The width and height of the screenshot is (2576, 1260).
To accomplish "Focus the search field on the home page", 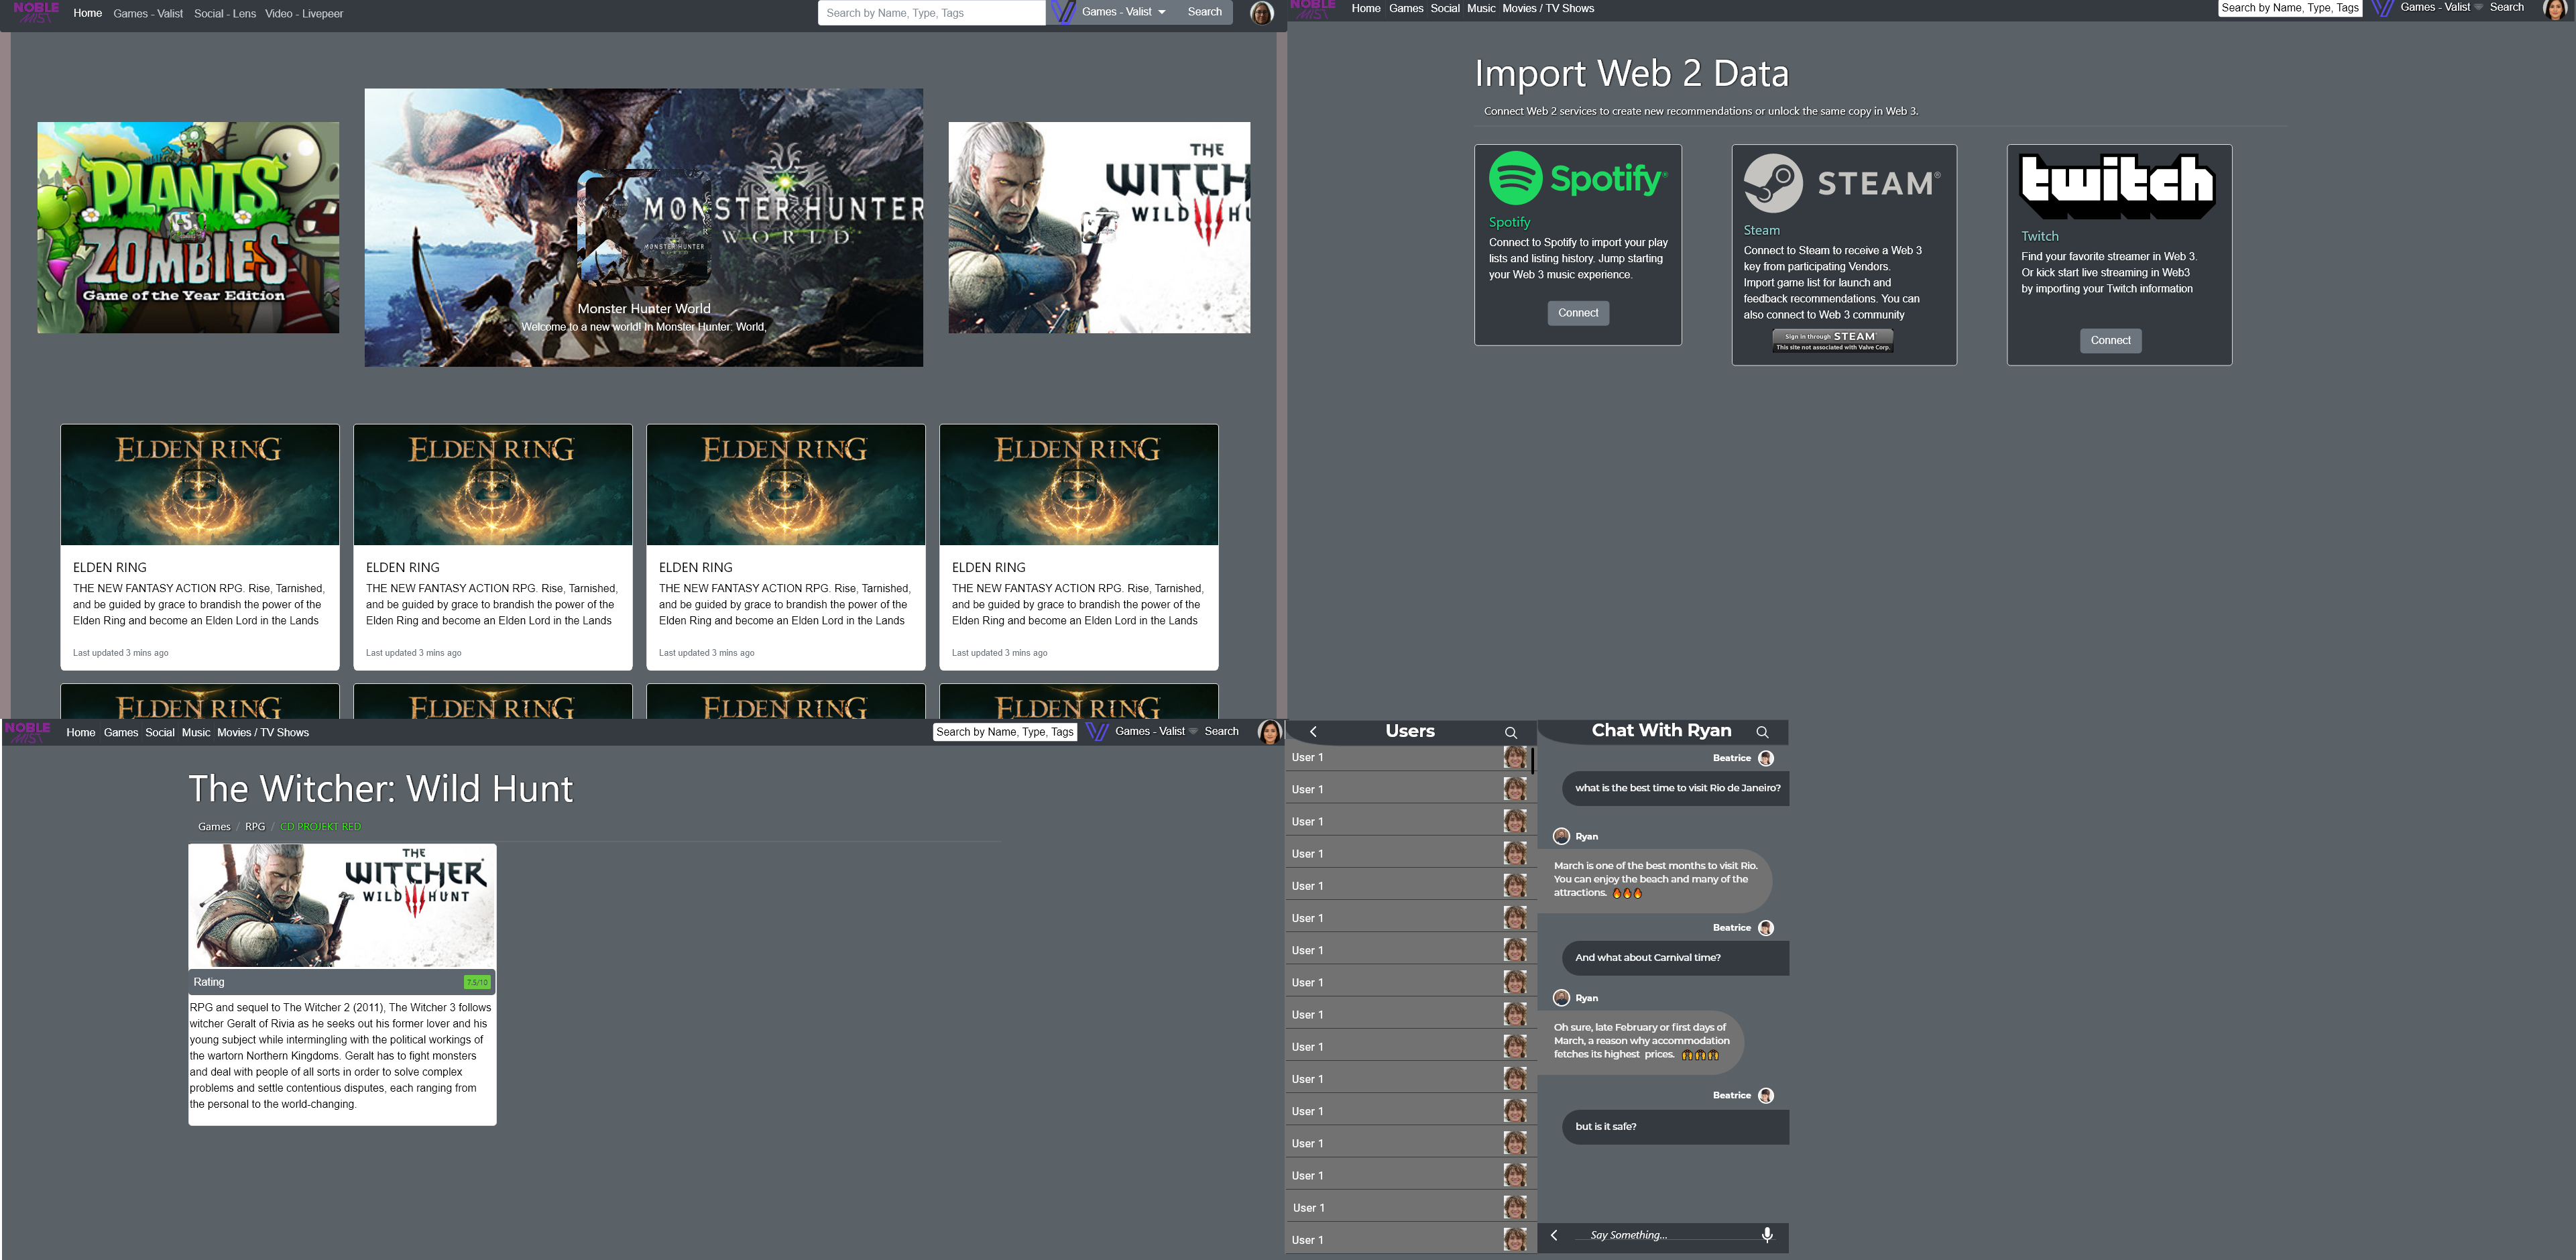I will pos(931,13).
